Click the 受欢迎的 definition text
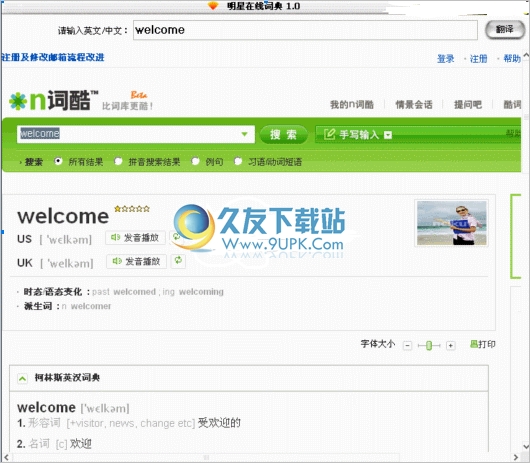530x463 pixels. click(x=219, y=423)
